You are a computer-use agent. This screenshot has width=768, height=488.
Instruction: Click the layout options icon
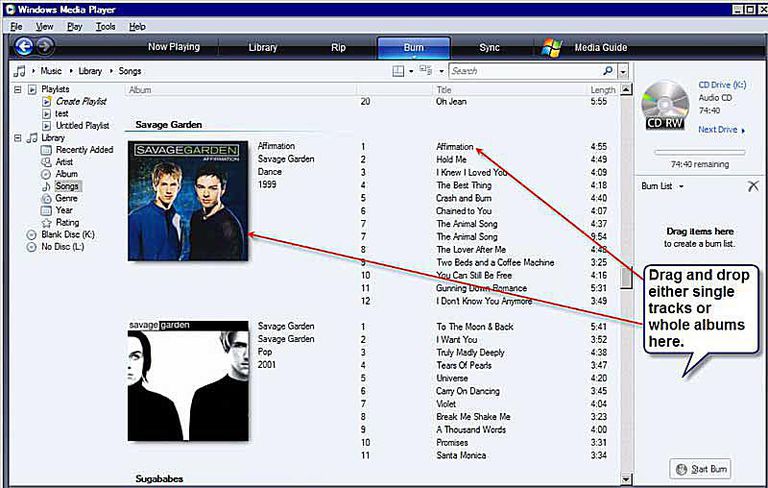[x=398, y=72]
